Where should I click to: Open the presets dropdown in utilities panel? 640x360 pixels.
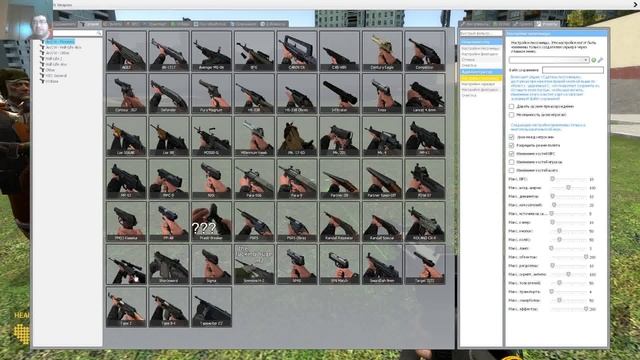pyautogui.click(x=549, y=60)
